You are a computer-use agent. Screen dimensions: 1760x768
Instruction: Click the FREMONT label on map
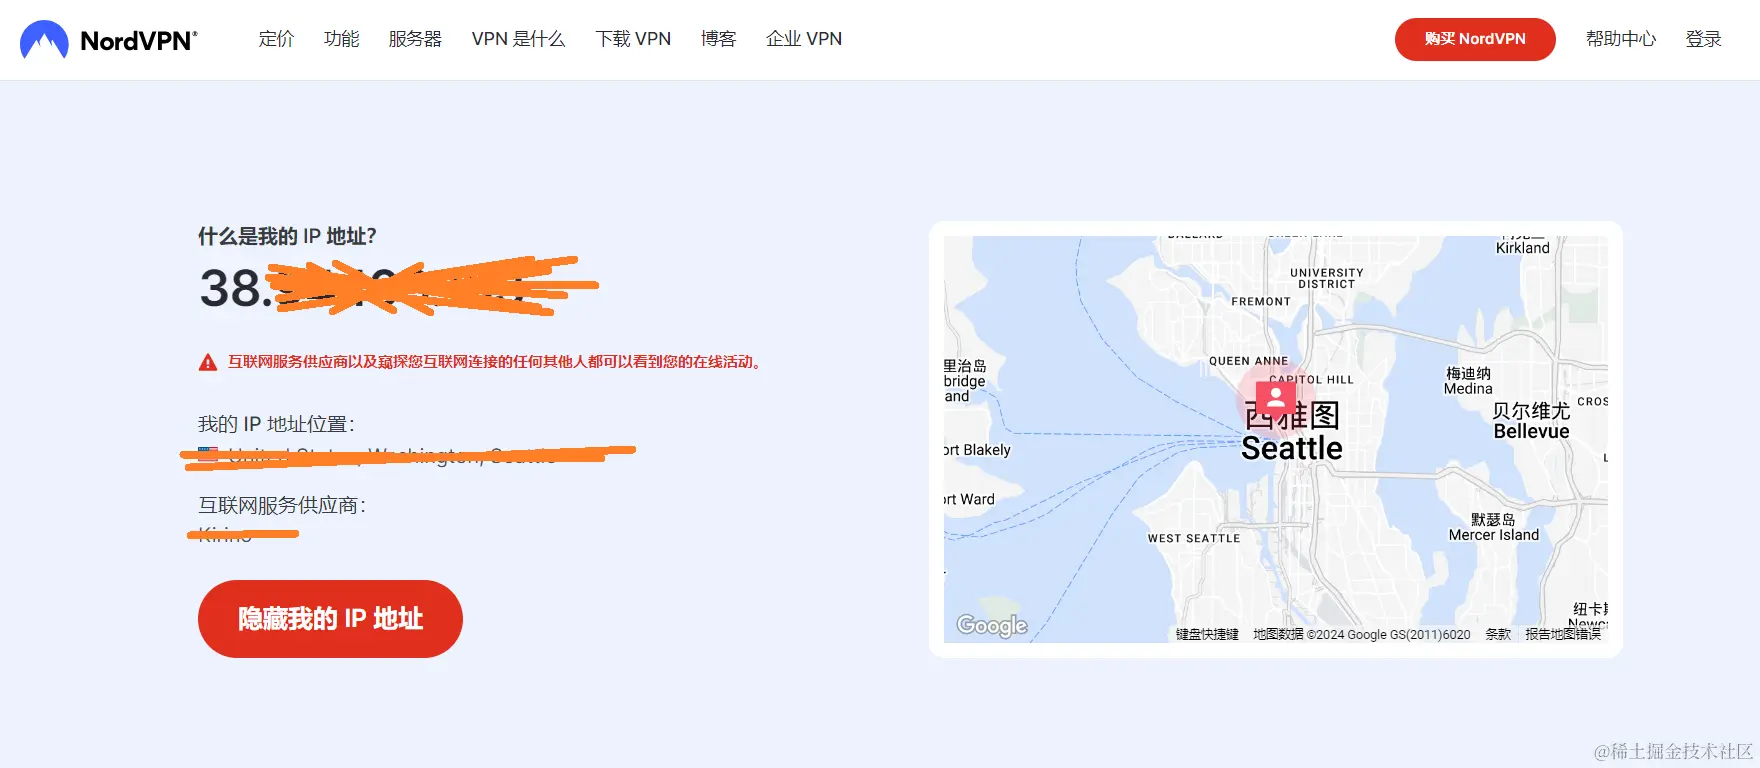pyautogui.click(x=1261, y=301)
